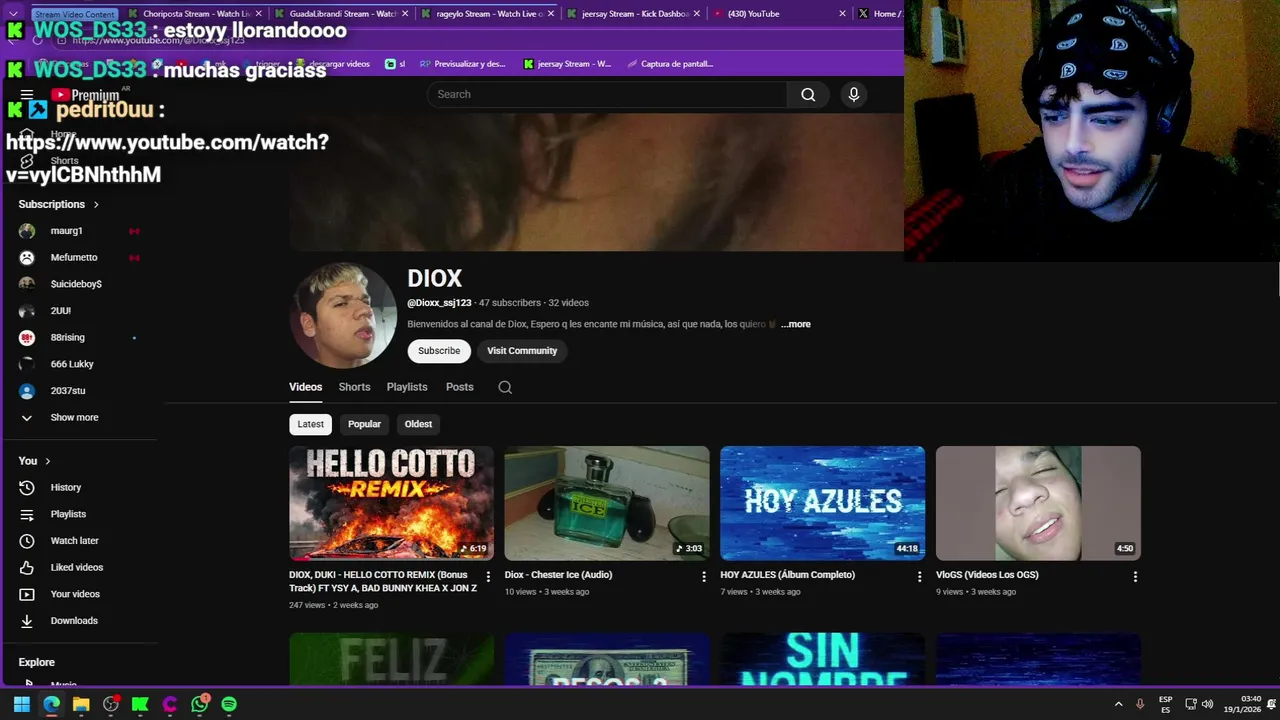This screenshot has width=1280, height=720.
Task: Play the Chester Ice thumbnail
Action: pyautogui.click(x=607, y=503)
